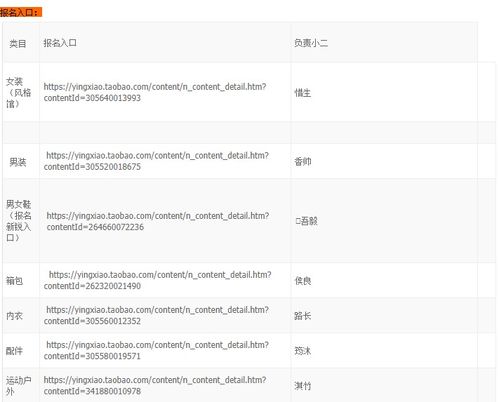The width and height of the screenshot is (499, 402).
Task: Click the 报名入口 column header
Action: pyautogui.click(x=60, y=43)
